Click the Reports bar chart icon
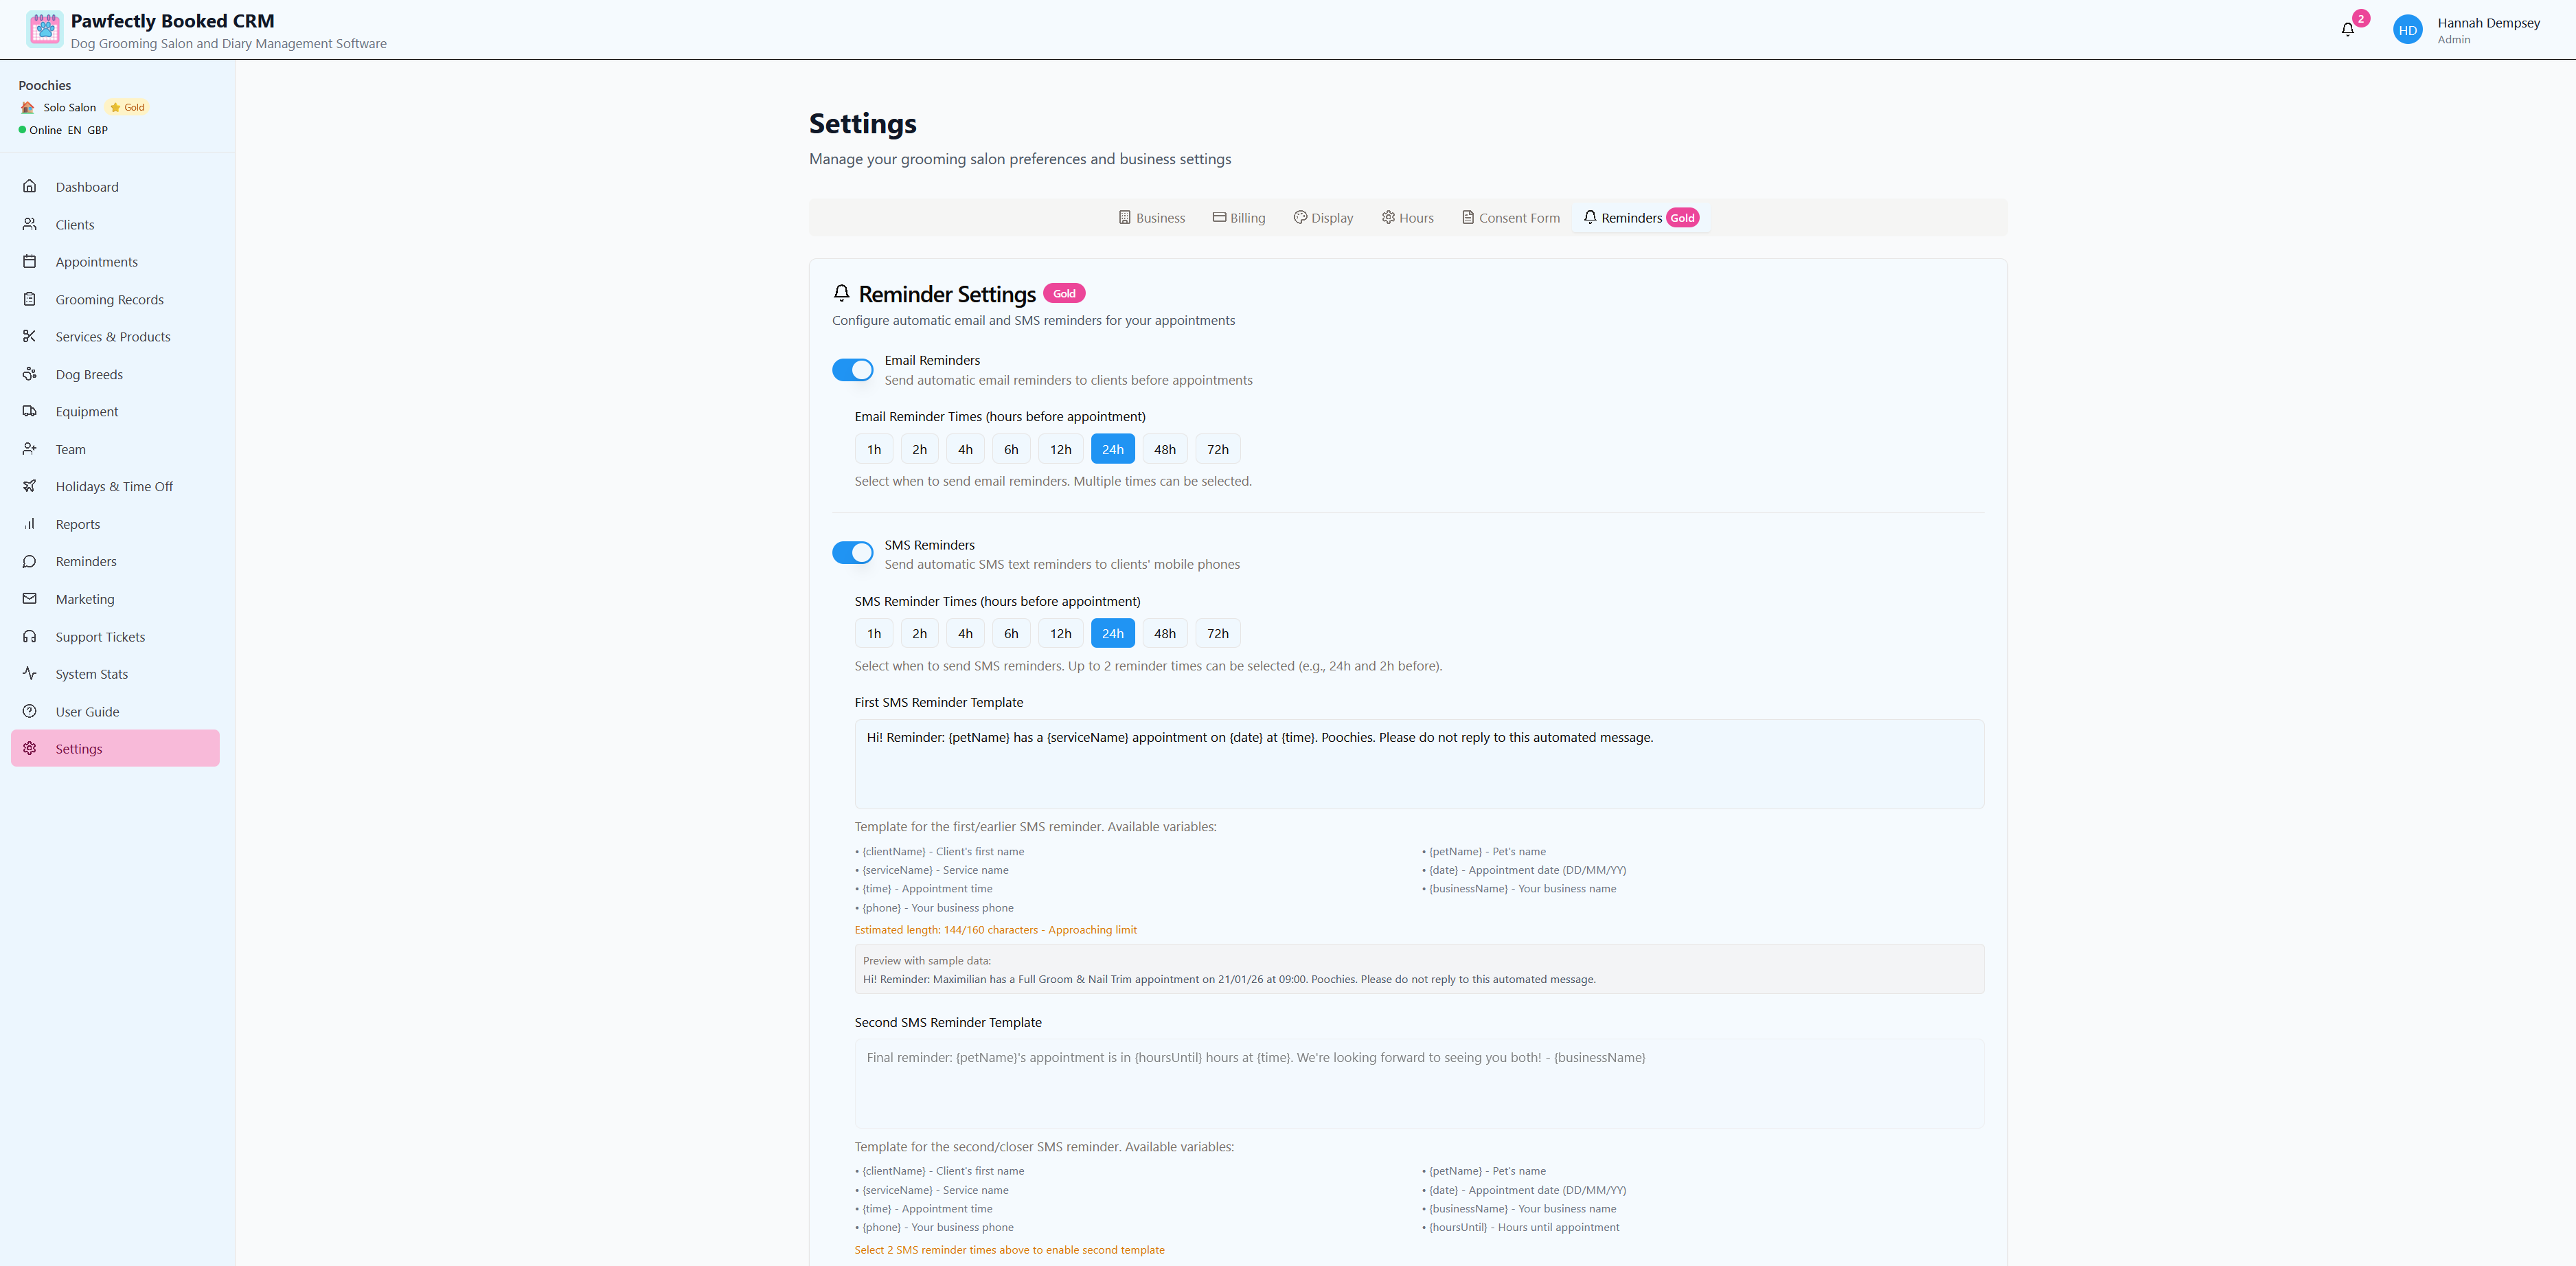 [x=30, y=524]
